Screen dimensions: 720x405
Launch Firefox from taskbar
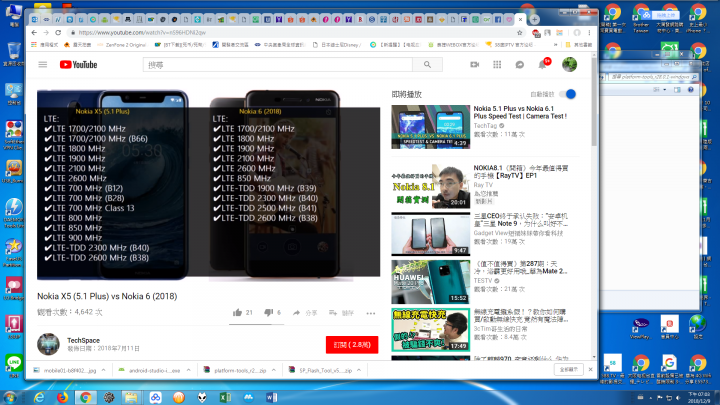pos(62,398)
